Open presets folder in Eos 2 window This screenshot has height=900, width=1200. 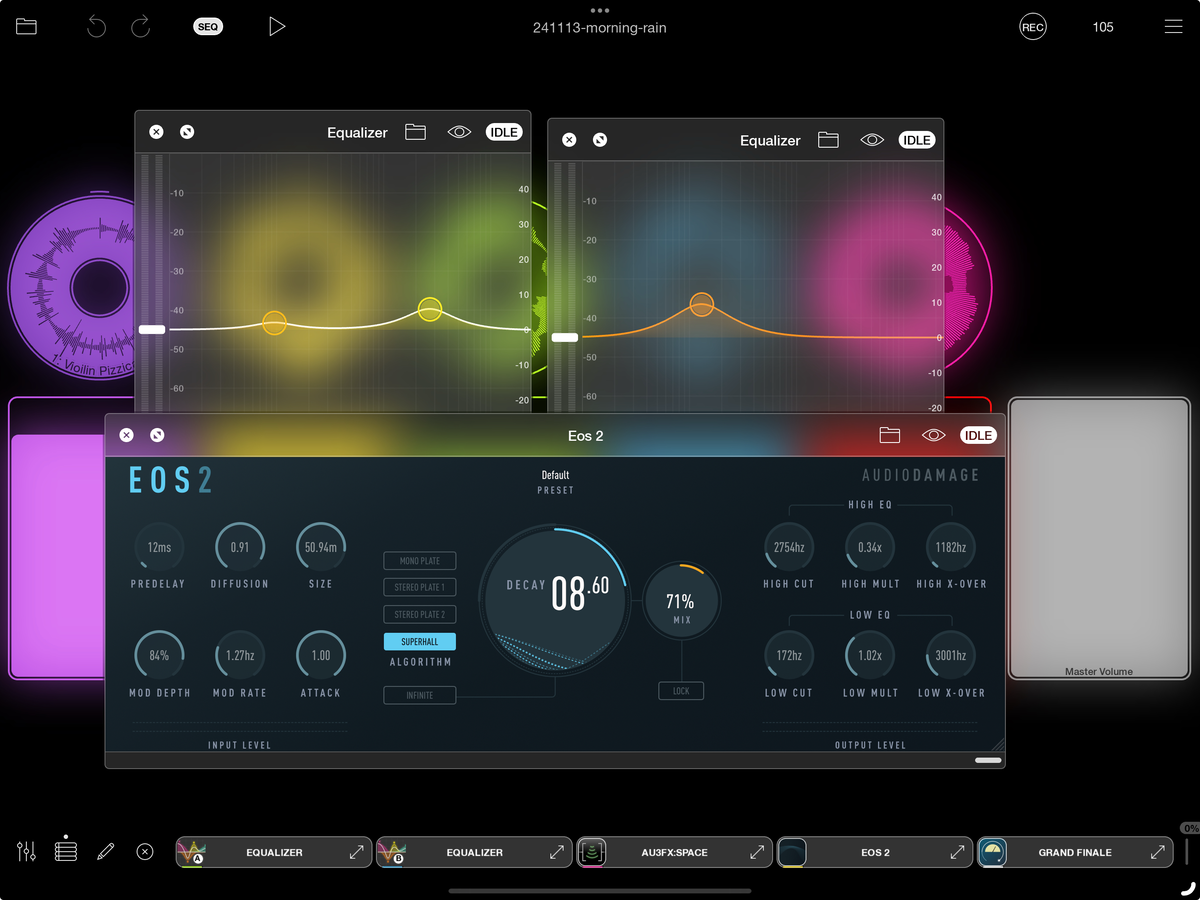pyautogui.click(x=890, y=435)
